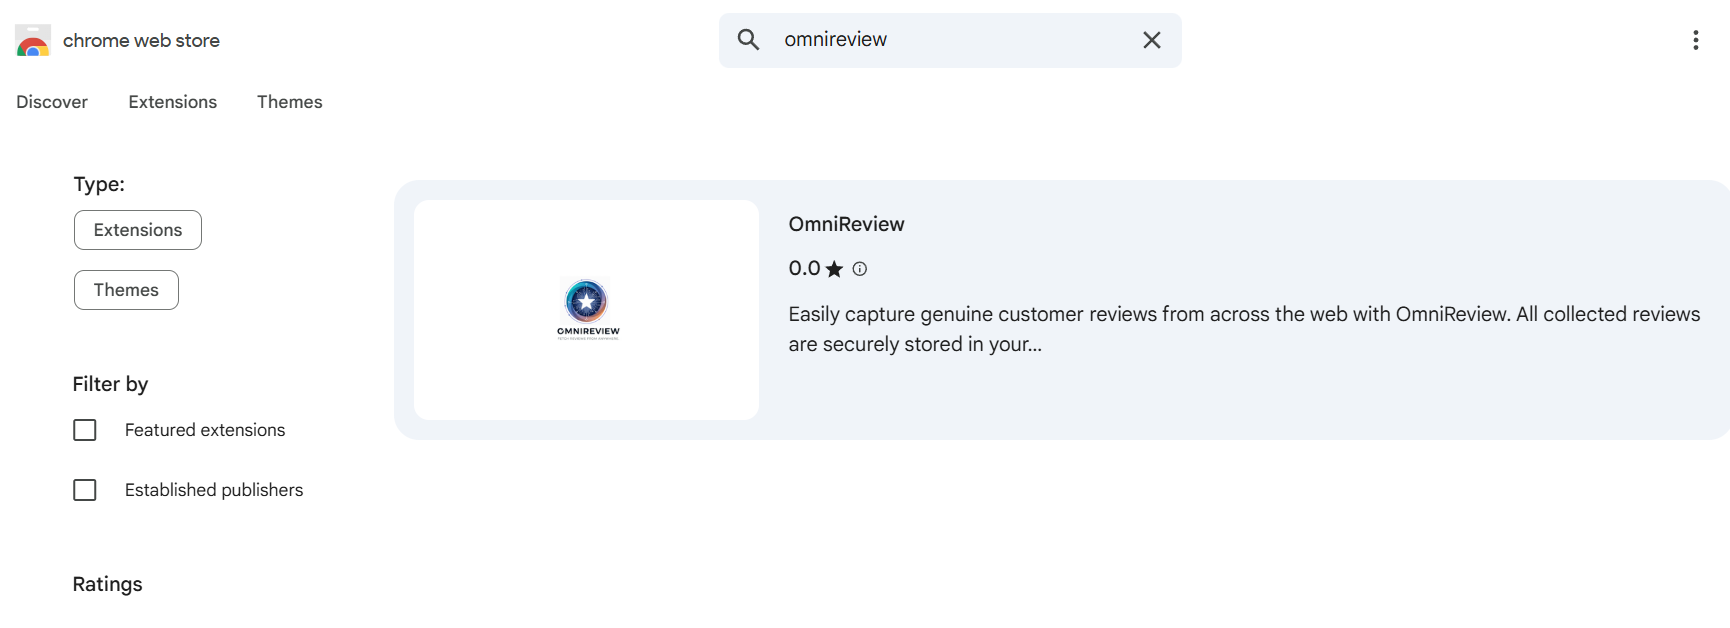Open the OmniReview result title
This screenshot has height=628, width=1730.
[x=846, y=224]
